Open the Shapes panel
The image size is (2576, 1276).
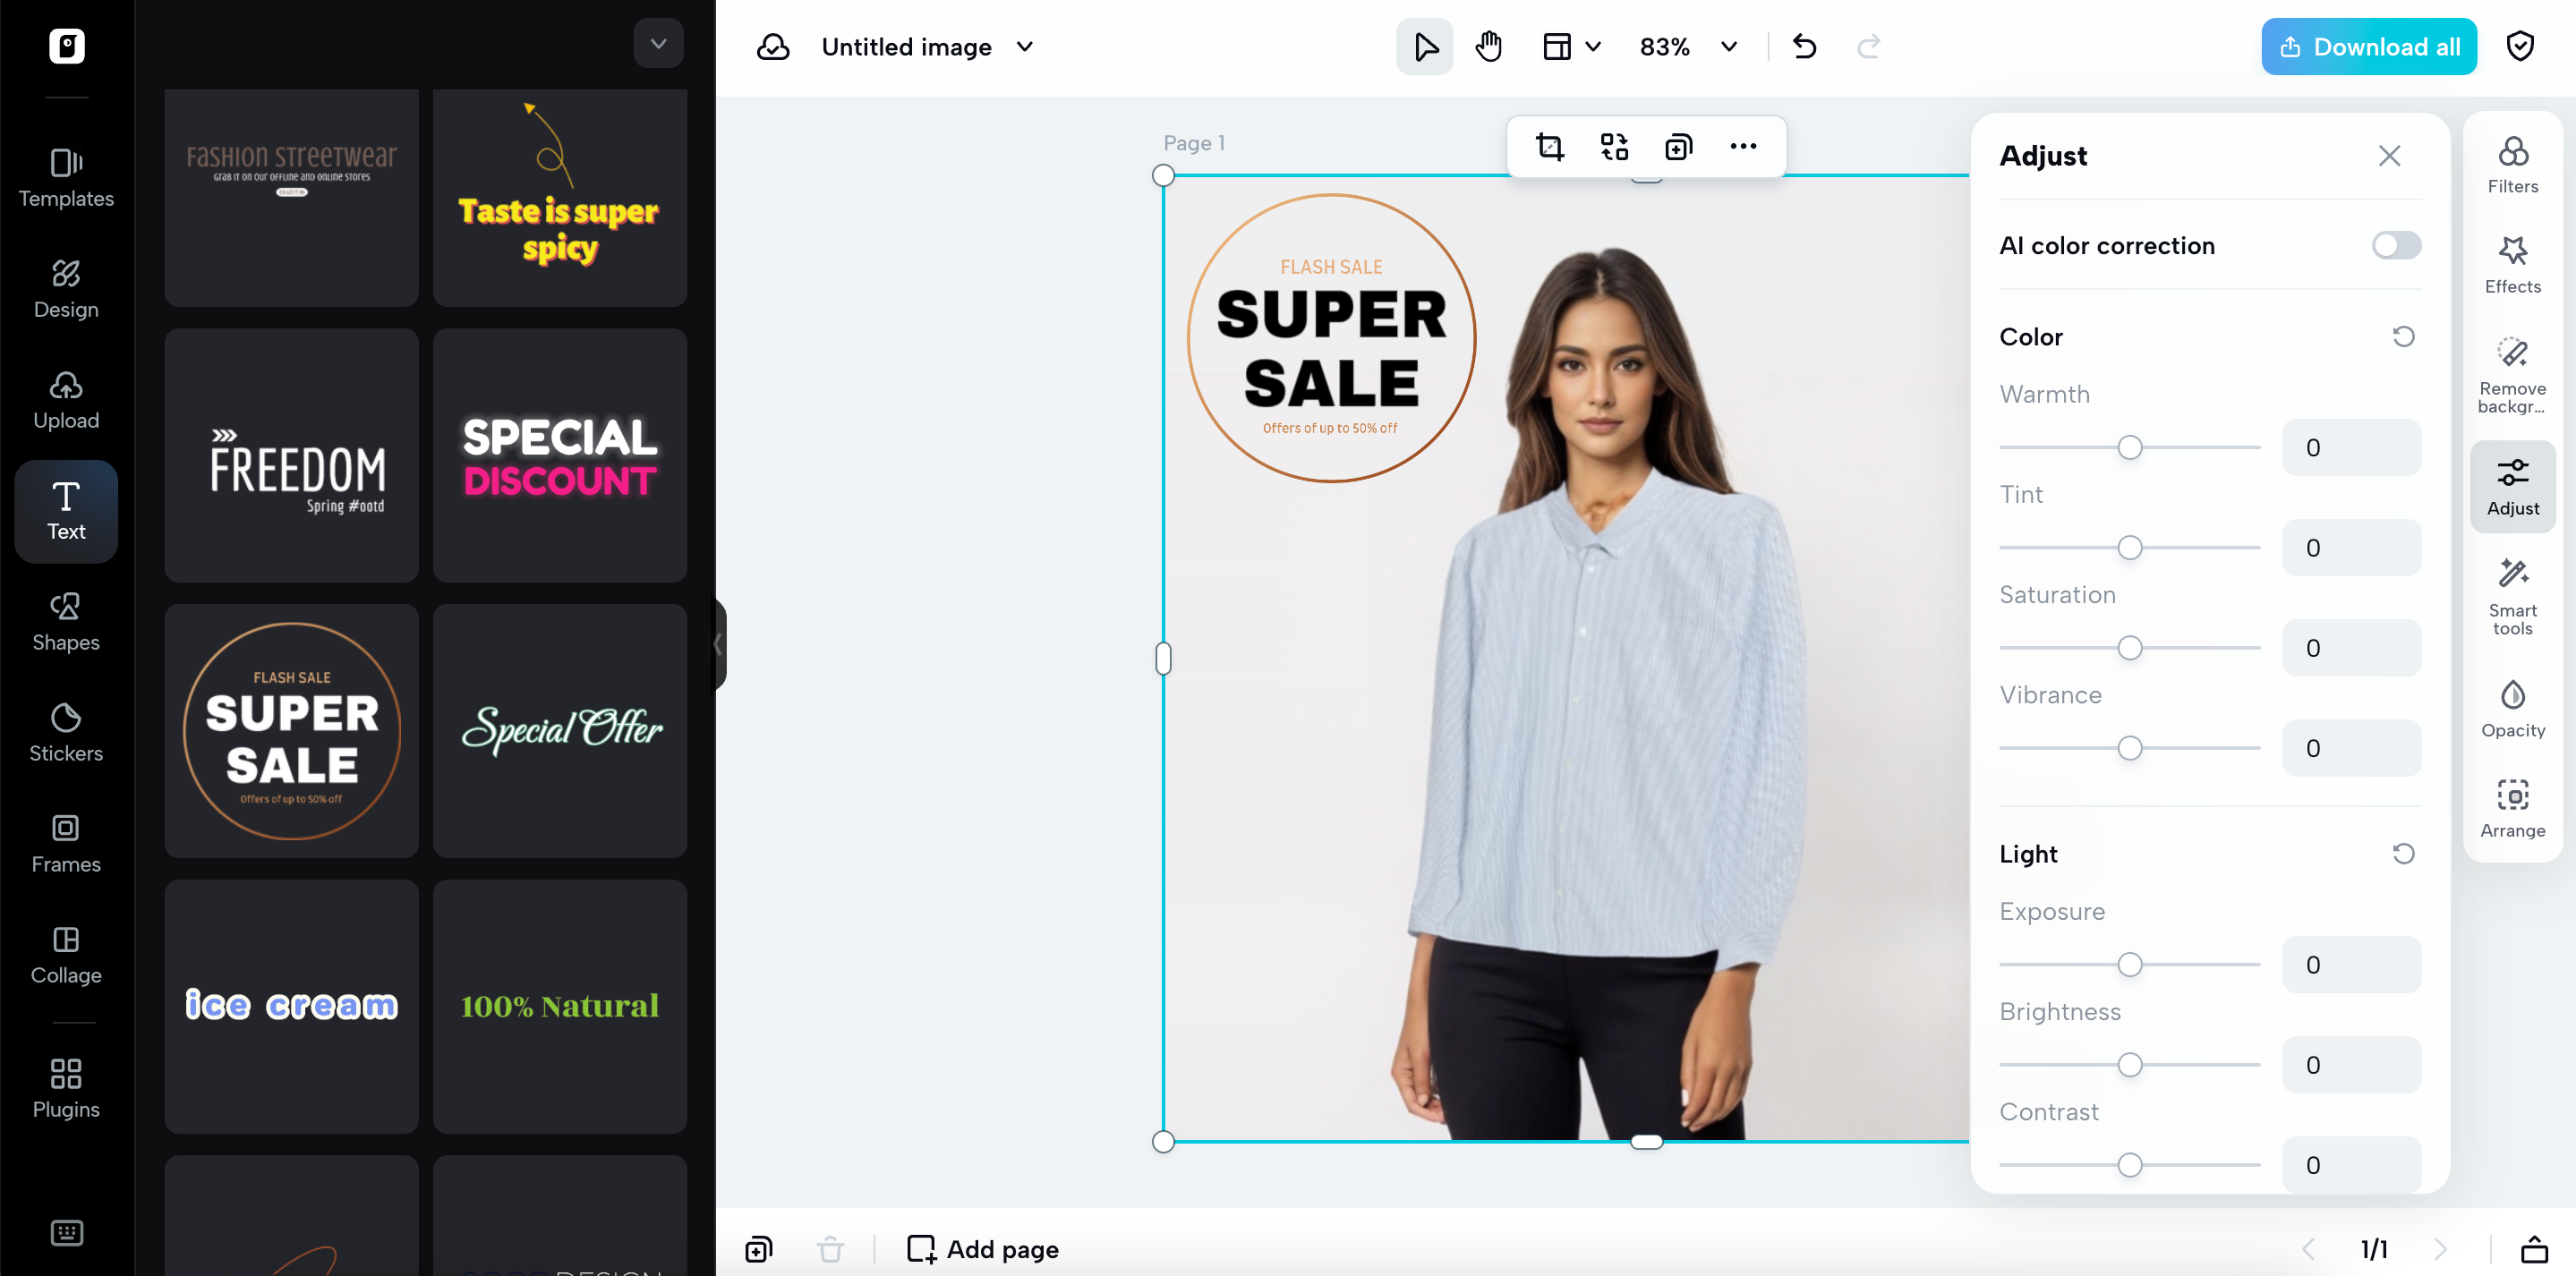pos(66,622)
